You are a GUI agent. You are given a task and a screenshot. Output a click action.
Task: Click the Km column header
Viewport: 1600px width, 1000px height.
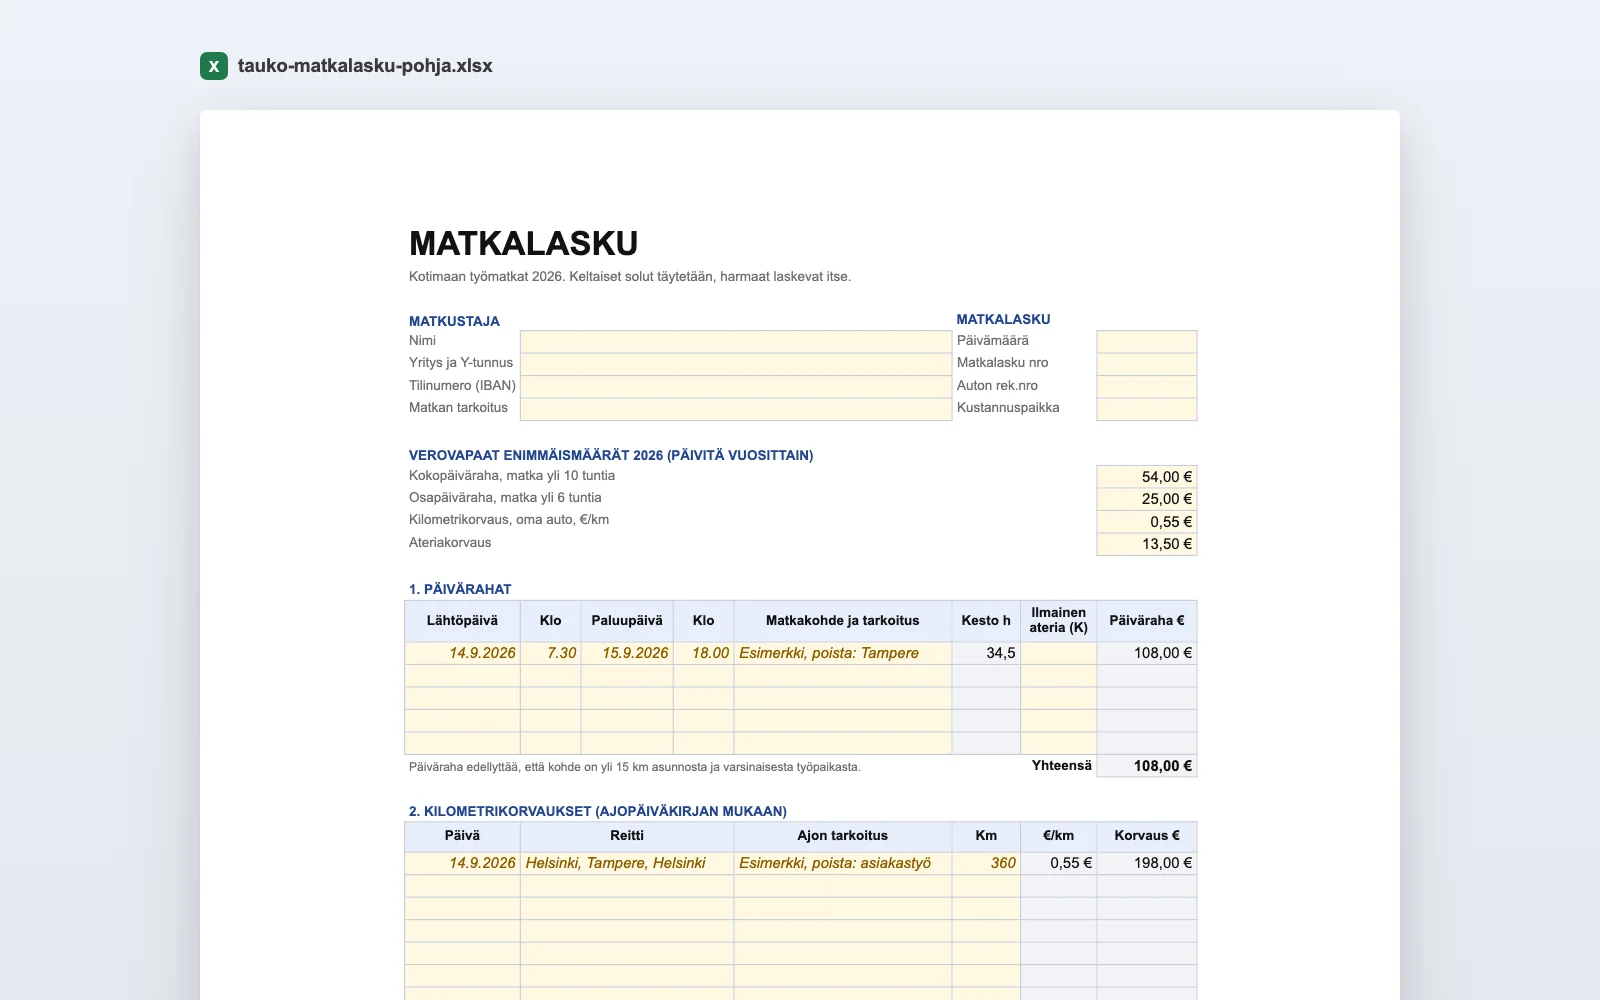[x=986, y=836]
